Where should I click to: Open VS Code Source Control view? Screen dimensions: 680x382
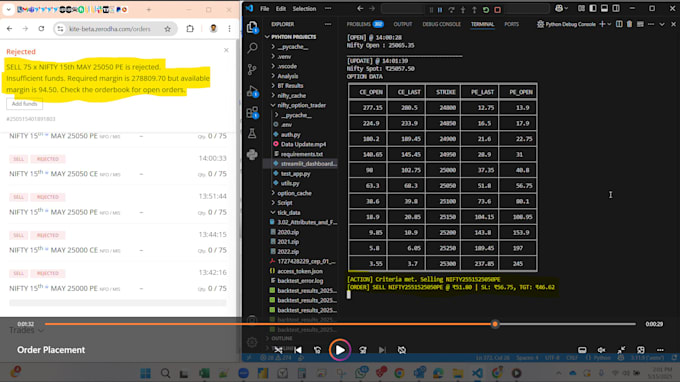pyautogui.click(x=252, y=69)
